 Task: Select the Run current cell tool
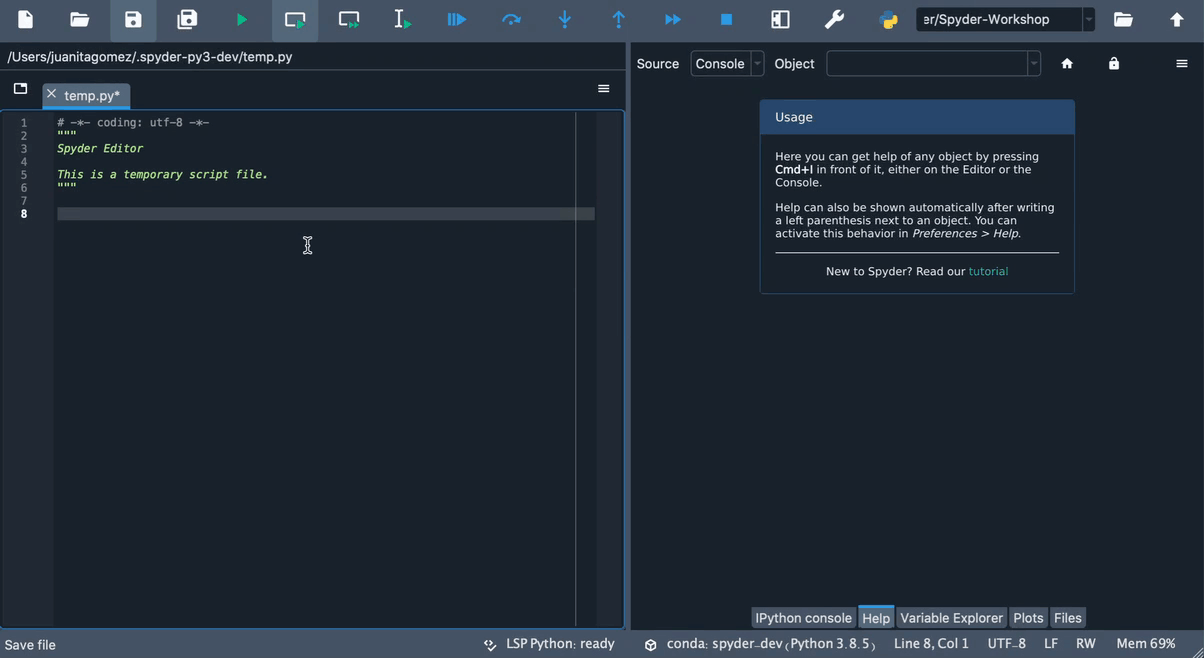[x=295, y=18]
